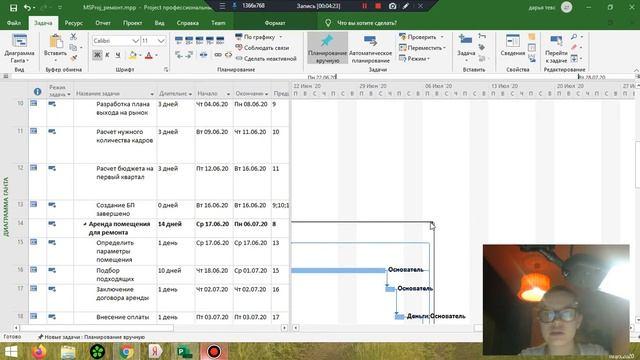Open the font size 11 dropdown
This screenshot has height=360, width=640.
click(x=161, y=41)
